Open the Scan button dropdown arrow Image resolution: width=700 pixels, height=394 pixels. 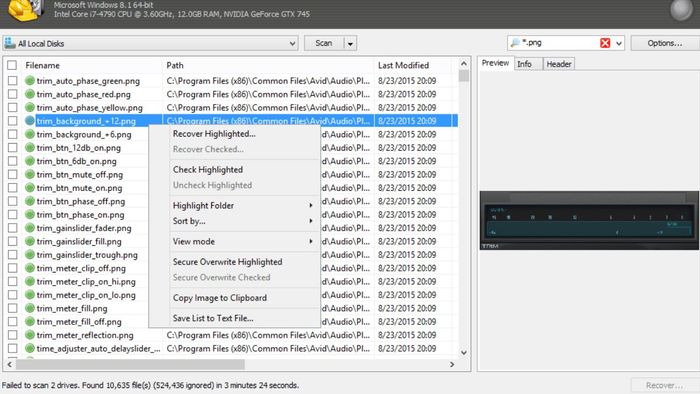350,43
